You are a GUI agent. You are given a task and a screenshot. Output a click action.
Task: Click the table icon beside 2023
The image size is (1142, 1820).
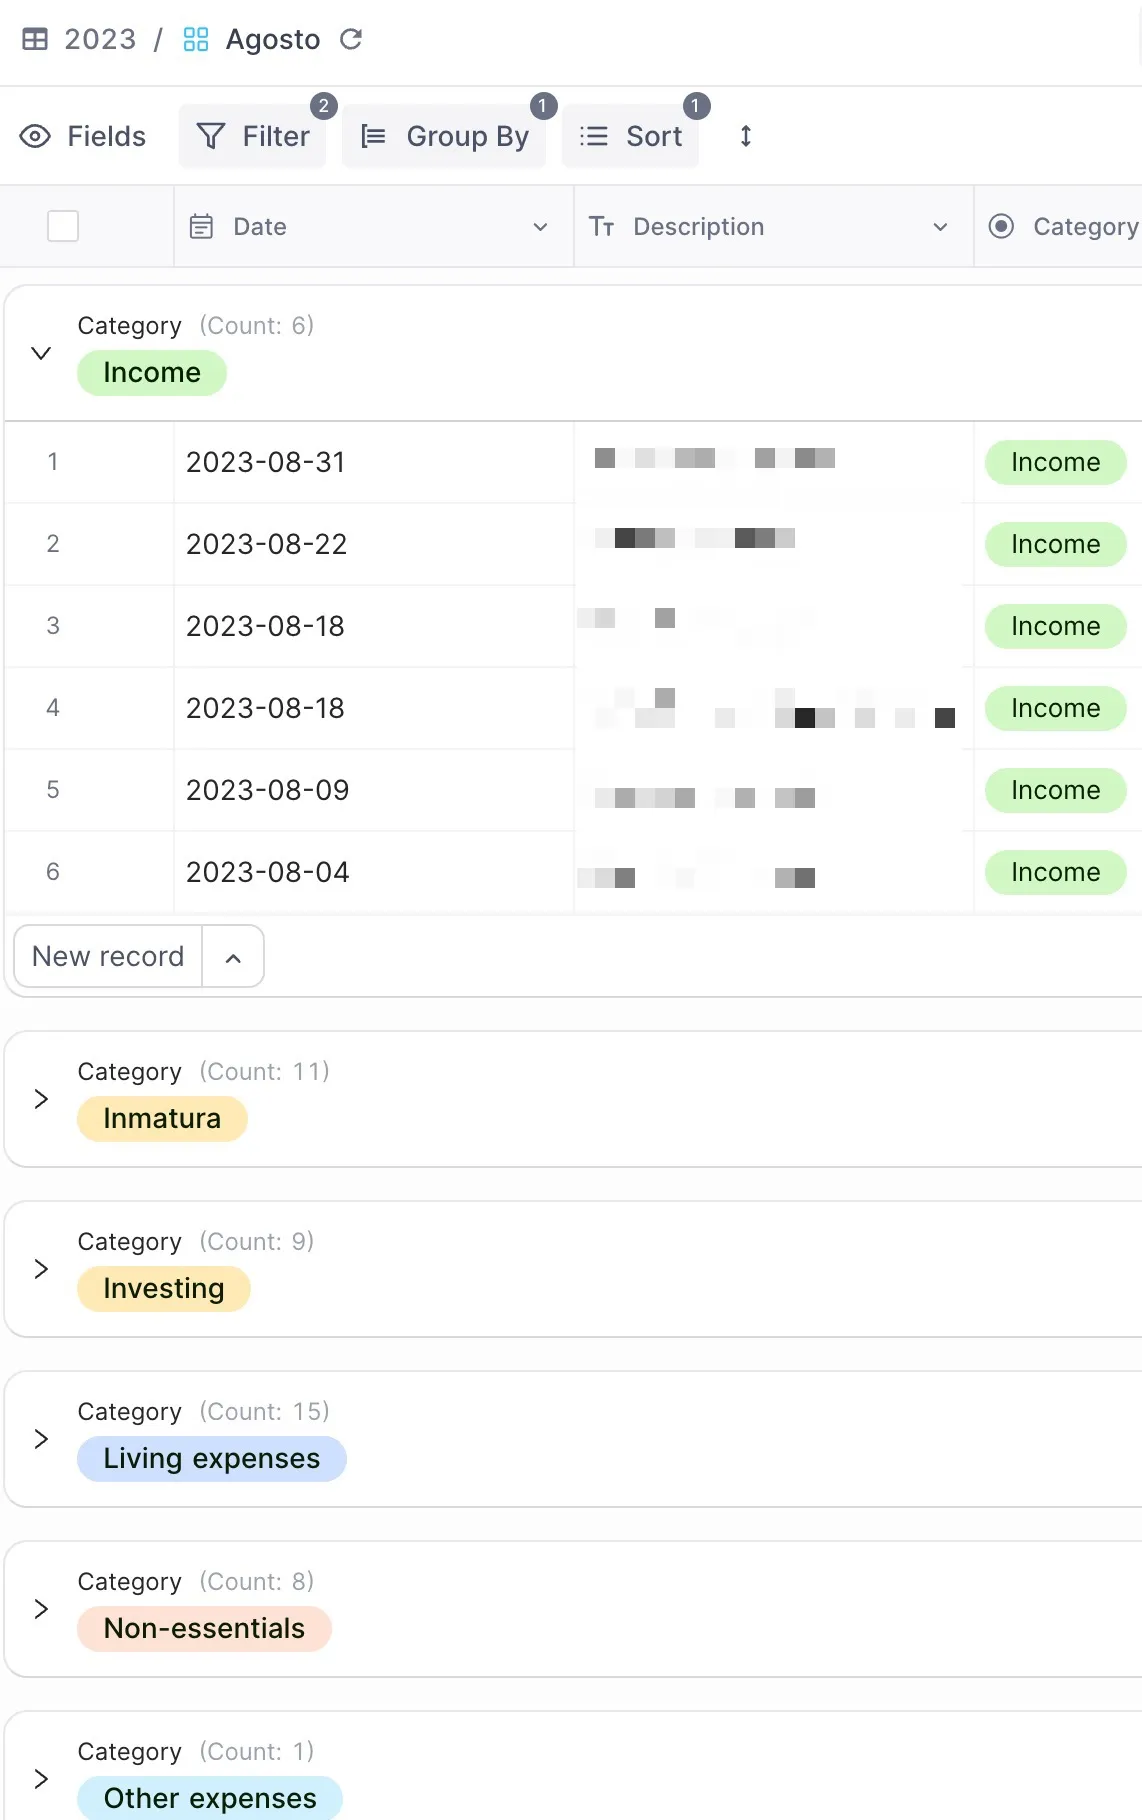click(35, 39)
